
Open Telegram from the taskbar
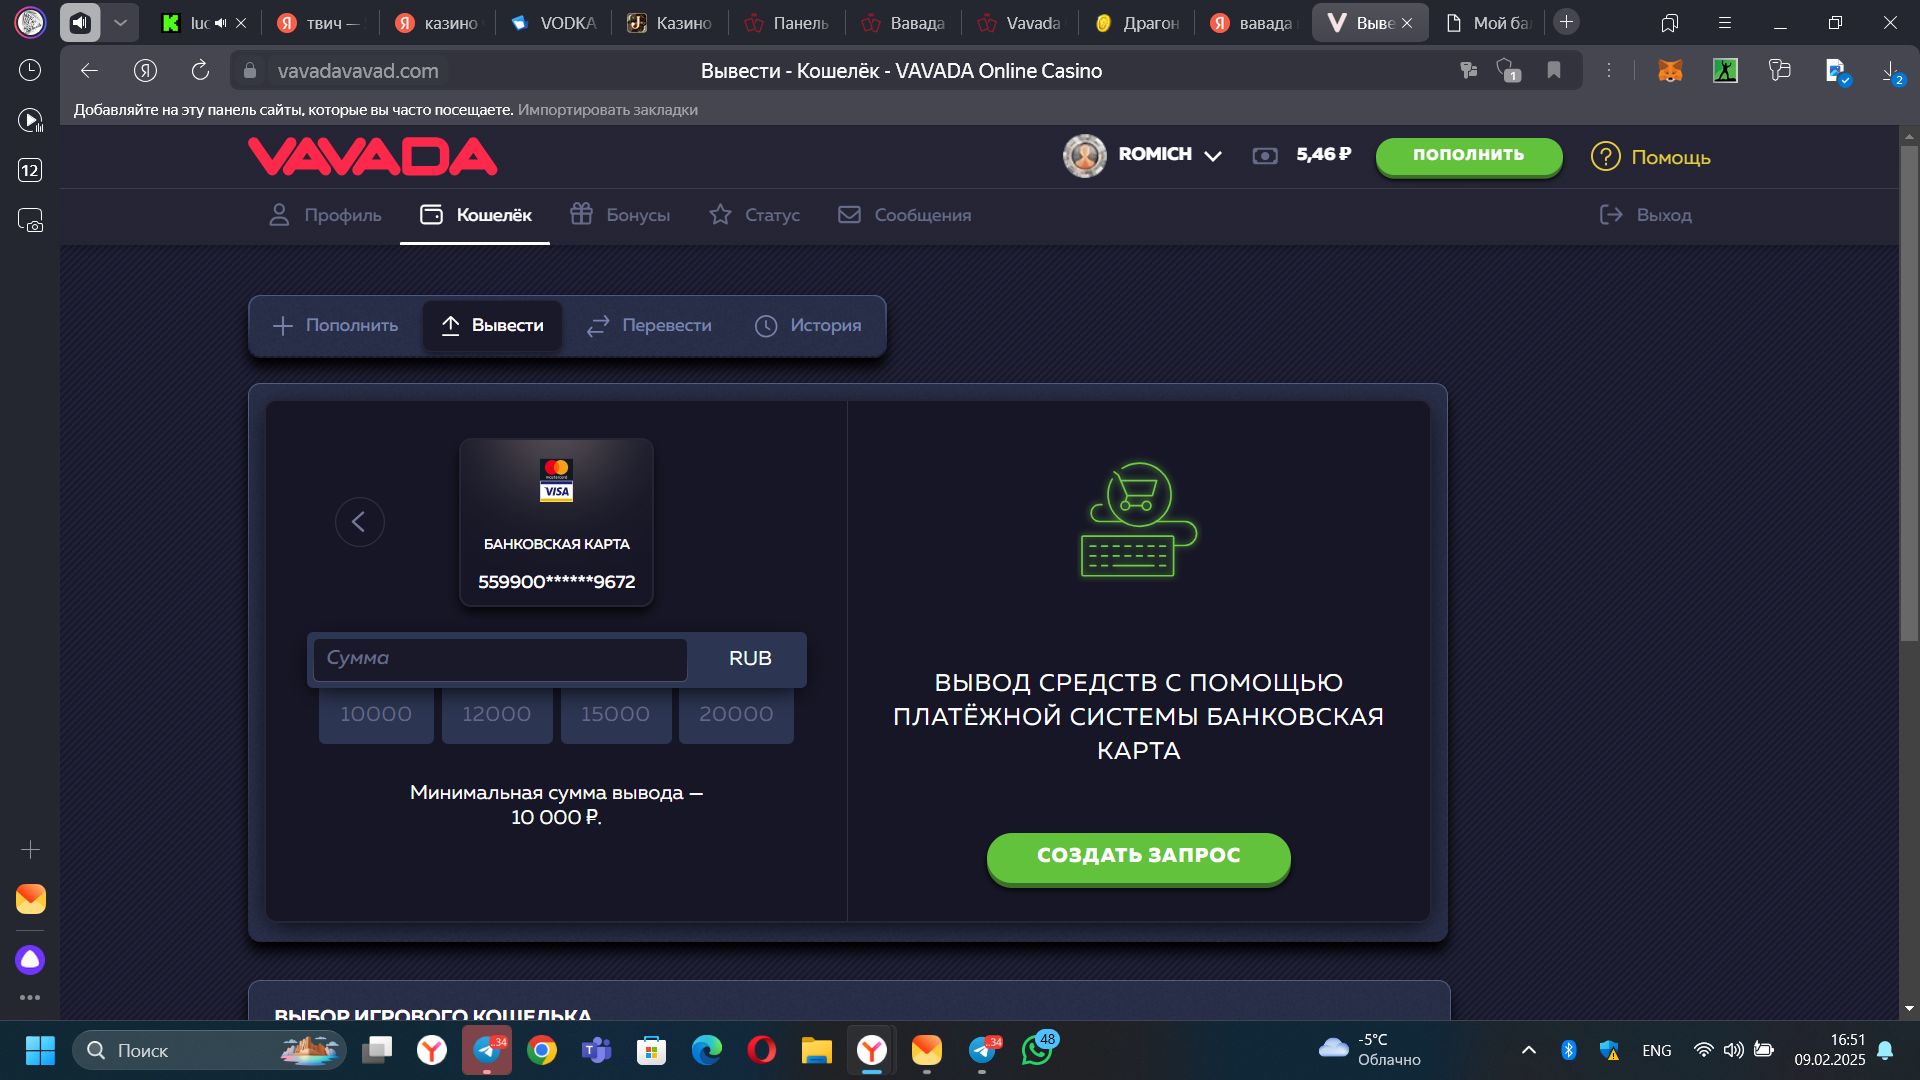pyautogui.click(x=486, y=1050)
